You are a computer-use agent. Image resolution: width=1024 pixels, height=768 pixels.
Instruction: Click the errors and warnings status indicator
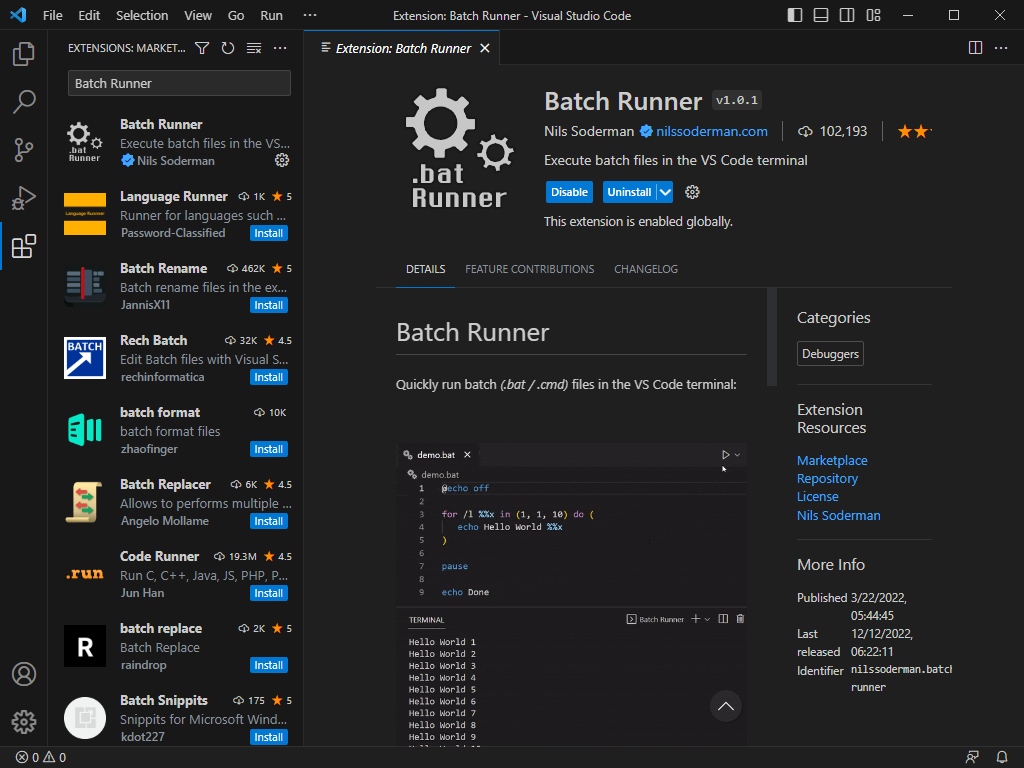coord(40,758)
